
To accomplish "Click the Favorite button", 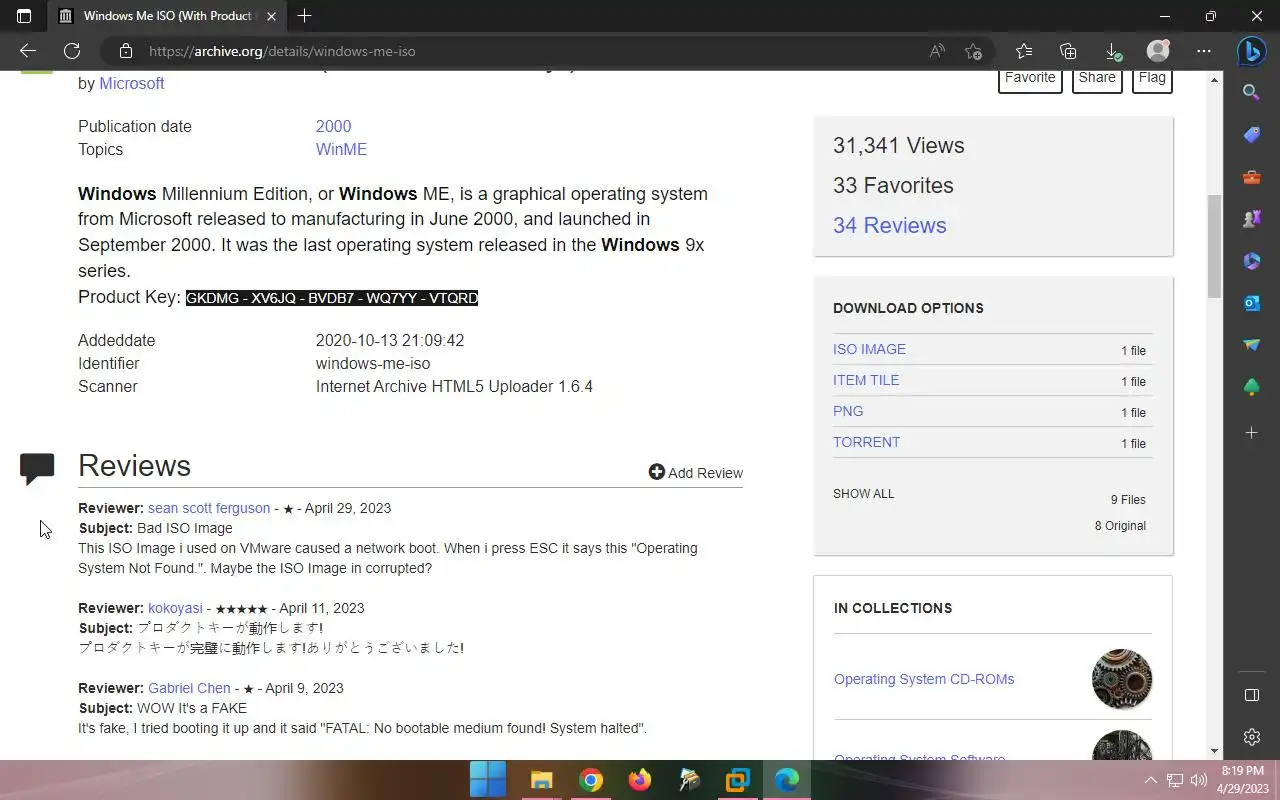I will coord(1030,79).
